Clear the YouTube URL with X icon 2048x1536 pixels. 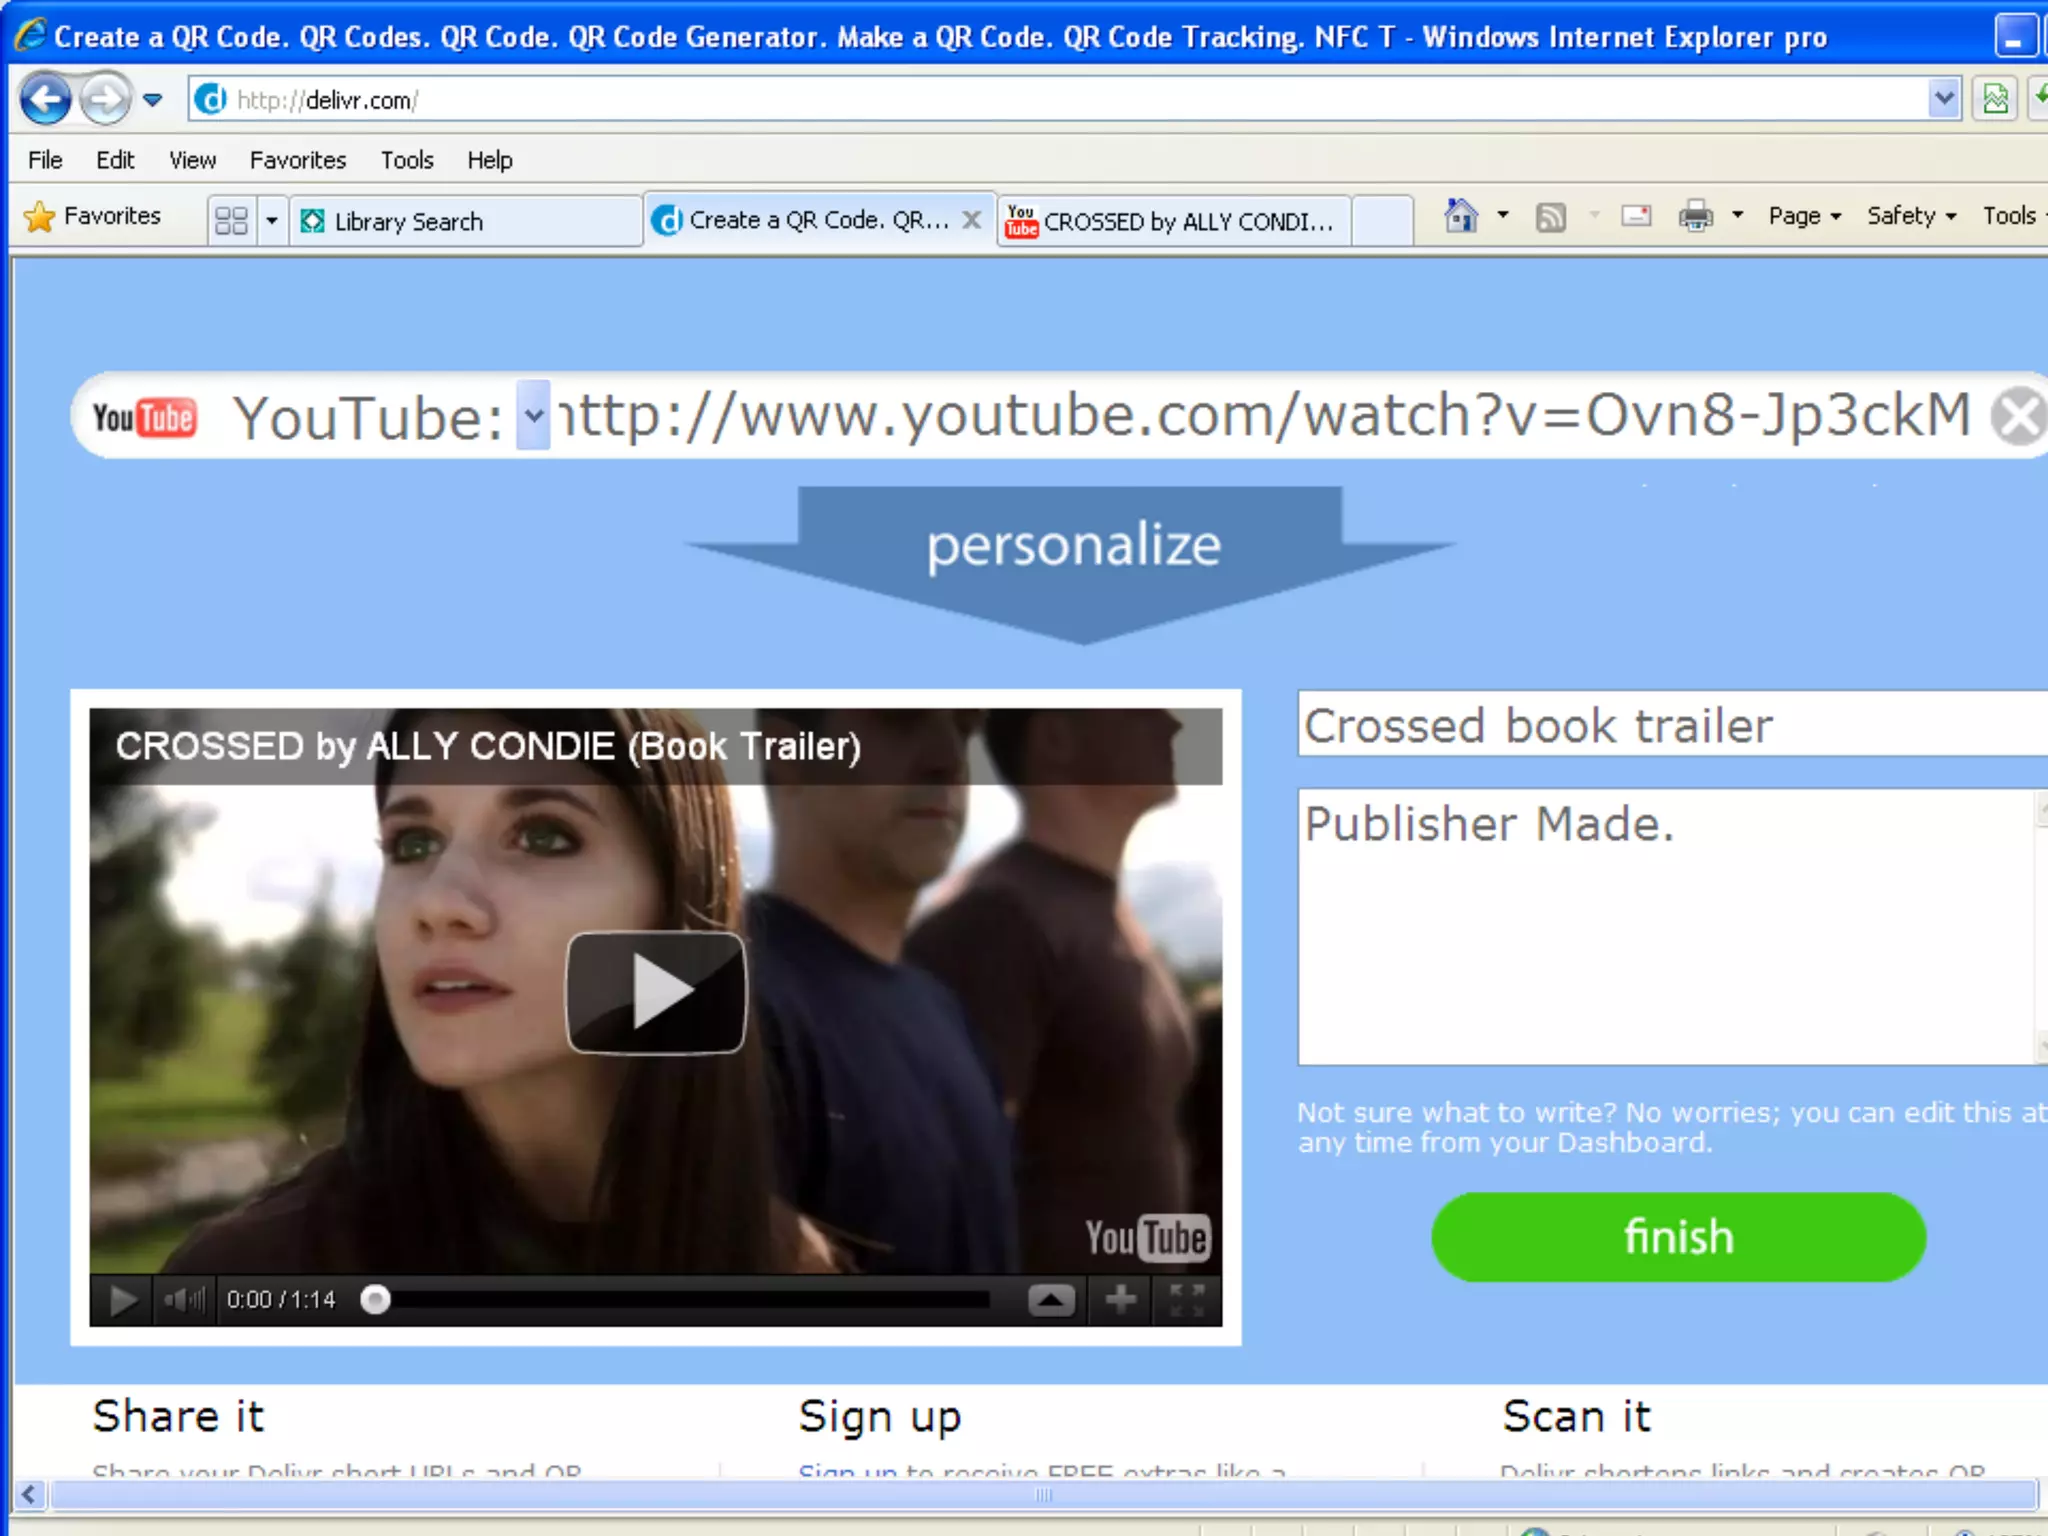[x=2017, y=416]
